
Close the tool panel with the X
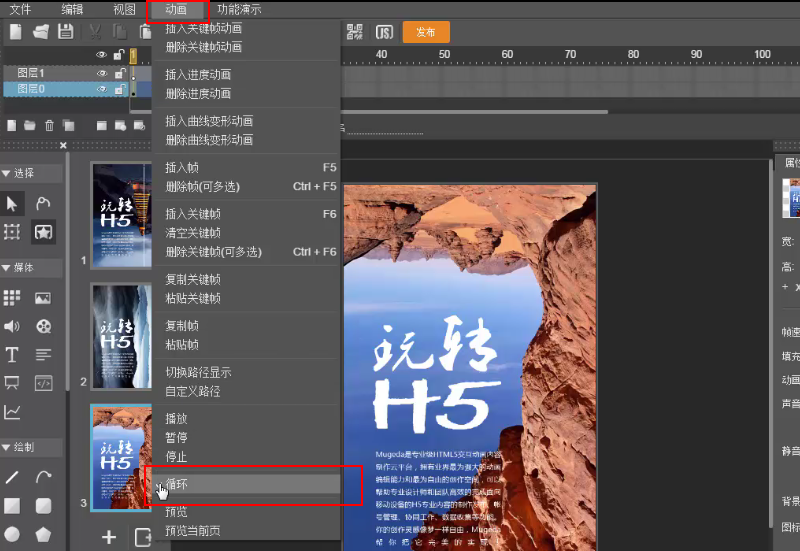63,145
